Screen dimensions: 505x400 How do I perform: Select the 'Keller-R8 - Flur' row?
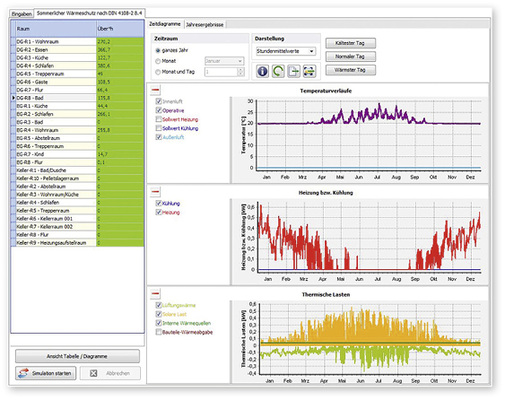[77, 235]
